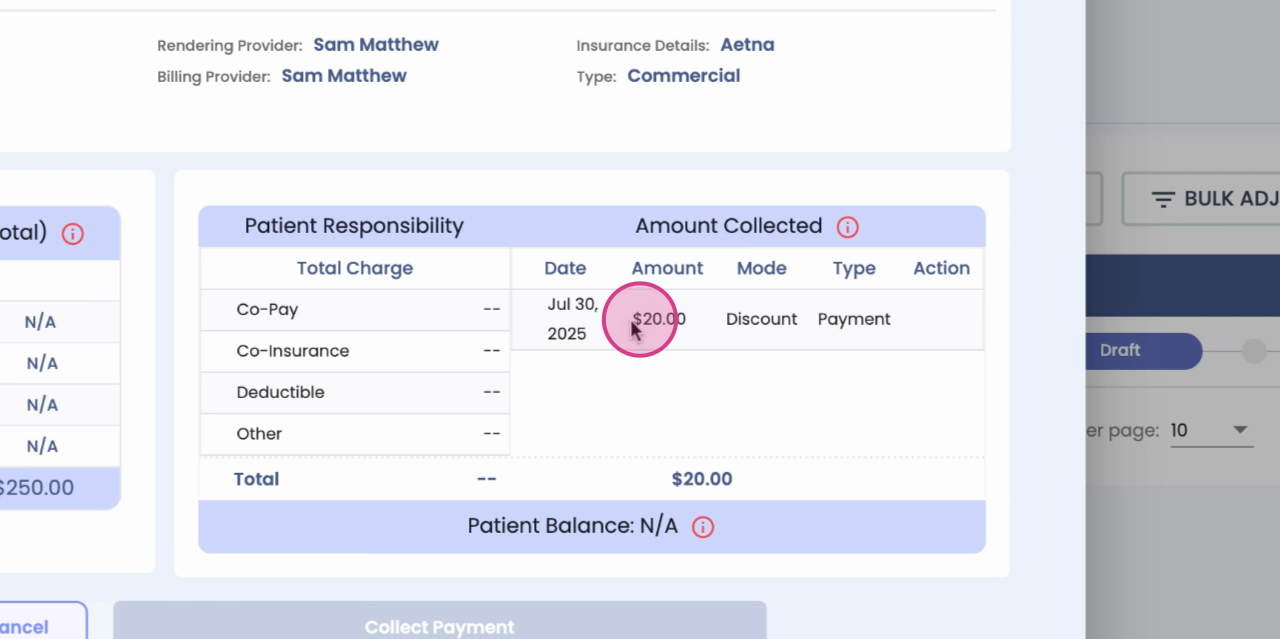Click the Action column header

(x=941, y=268)
